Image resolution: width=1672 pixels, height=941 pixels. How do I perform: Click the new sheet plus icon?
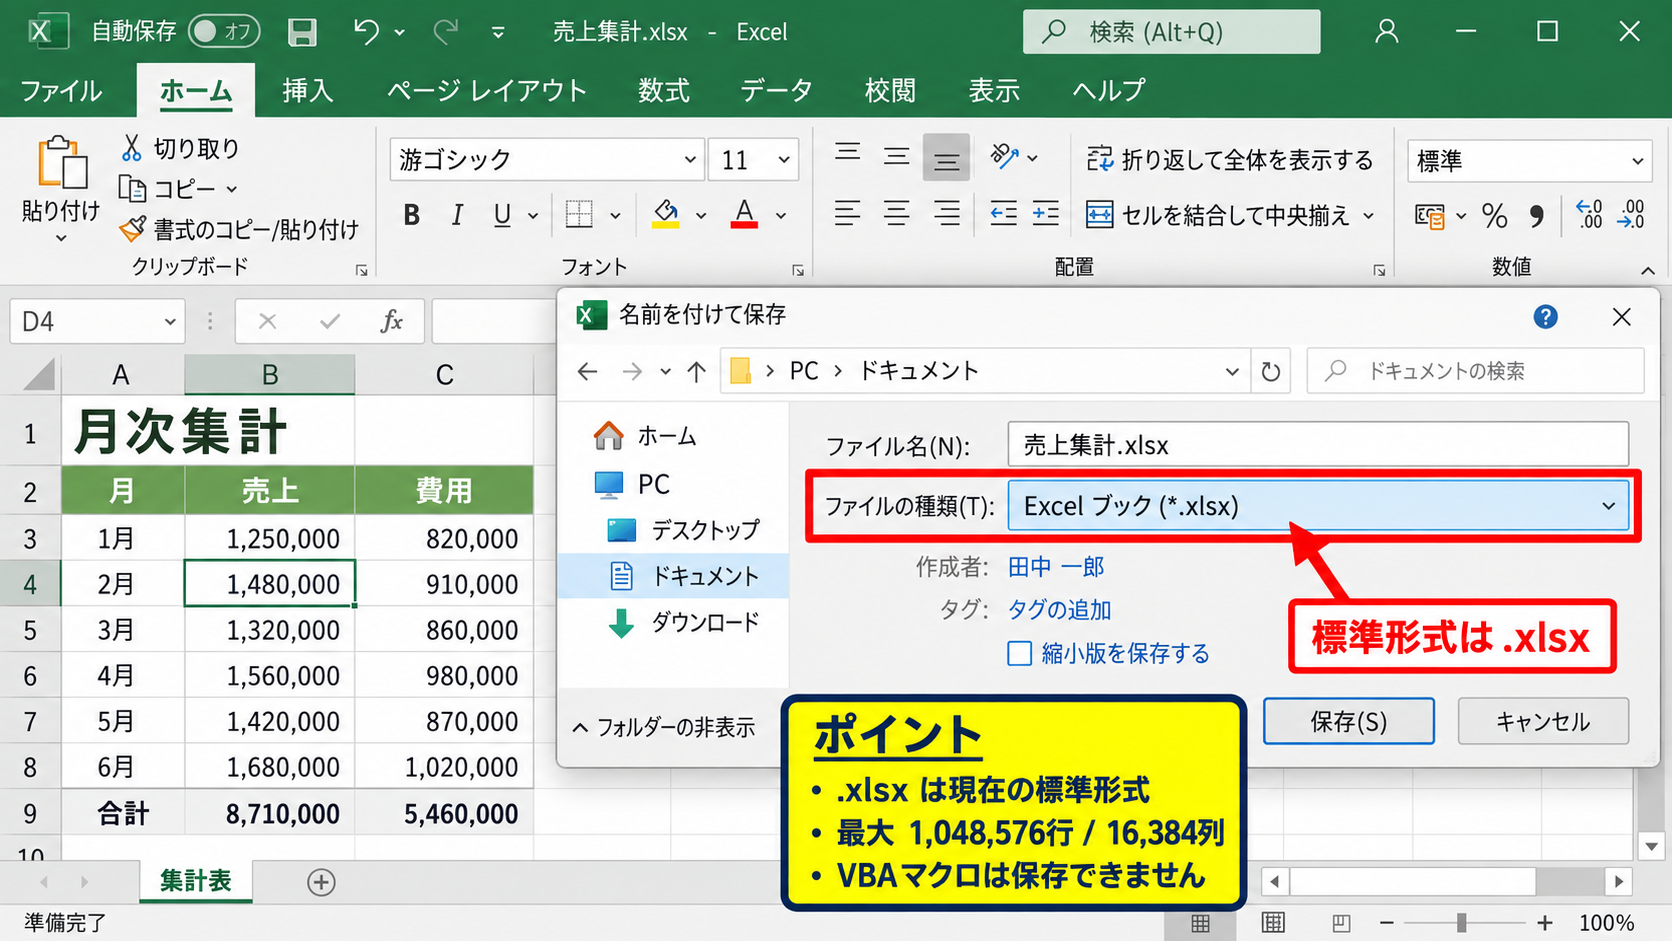point(321,882)
